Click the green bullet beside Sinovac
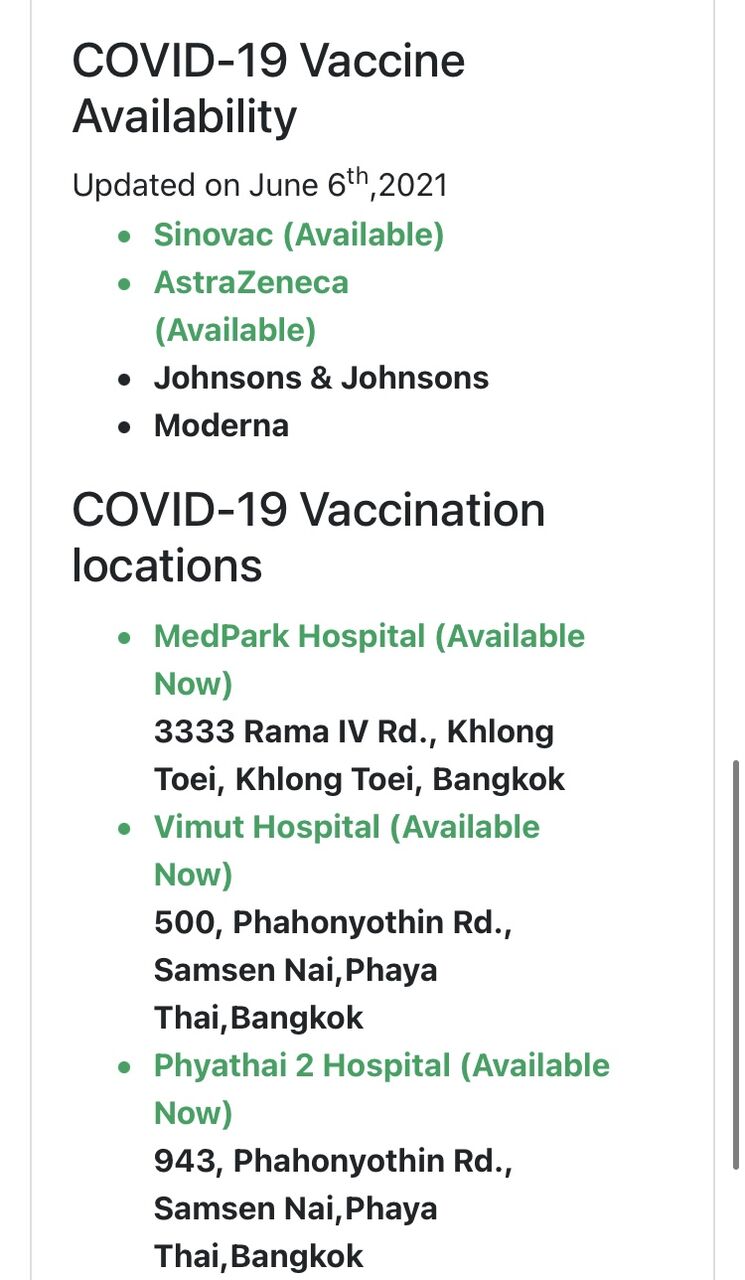Screen dimensions: 745x1280 click(x=124, y=237)
